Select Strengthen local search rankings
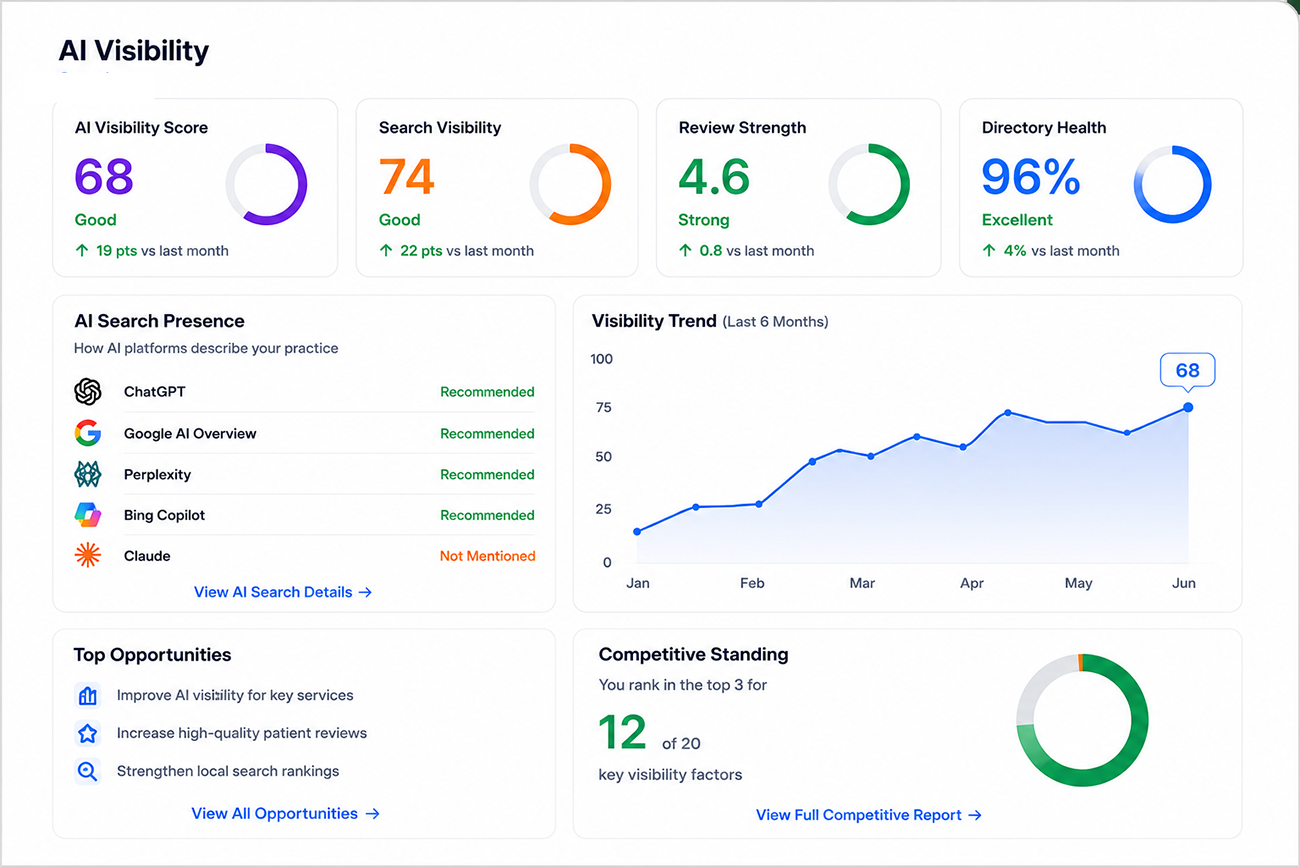The image size is (1300, 867). tap(228, 771)
